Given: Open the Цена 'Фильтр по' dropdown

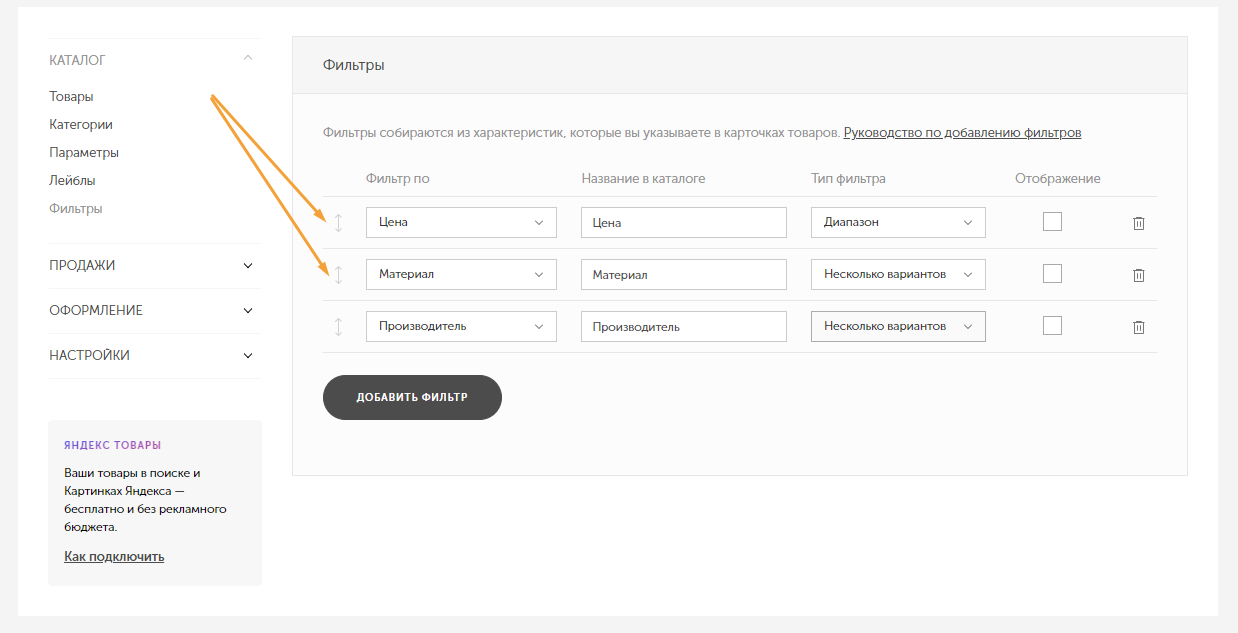Looking at the screenshot, I should (x=461, y=222).
